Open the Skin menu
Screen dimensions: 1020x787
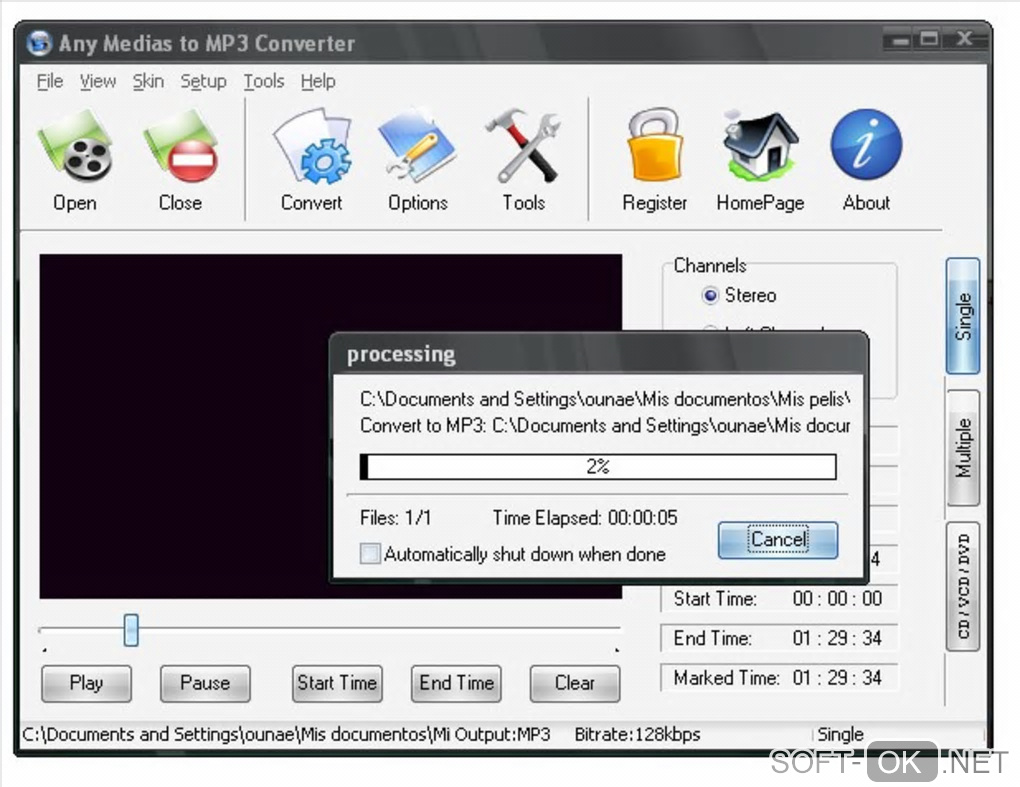click(x=148, y=81)
